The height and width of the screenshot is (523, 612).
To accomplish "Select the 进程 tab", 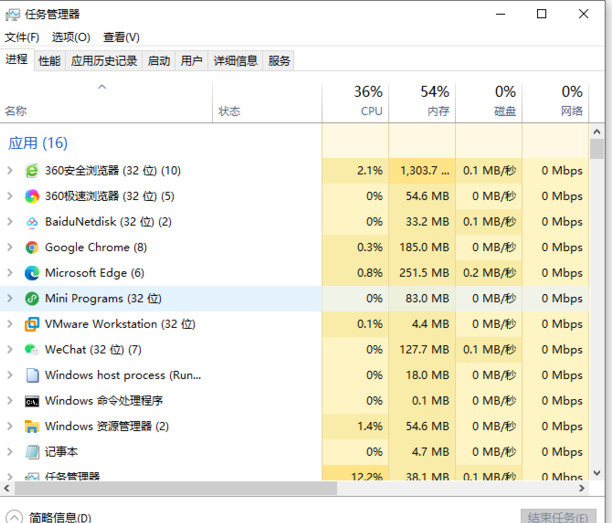I will (x=17, y=59).
